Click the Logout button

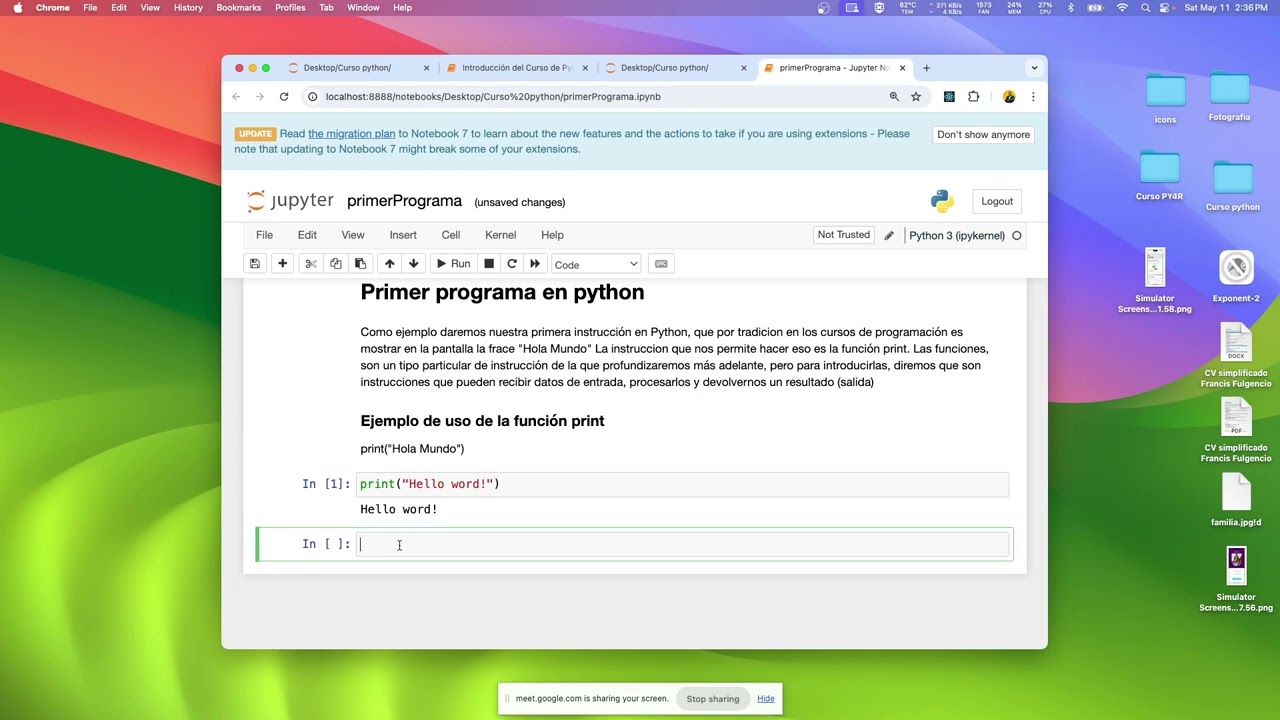pyautogui.click(x=997, y=201)
